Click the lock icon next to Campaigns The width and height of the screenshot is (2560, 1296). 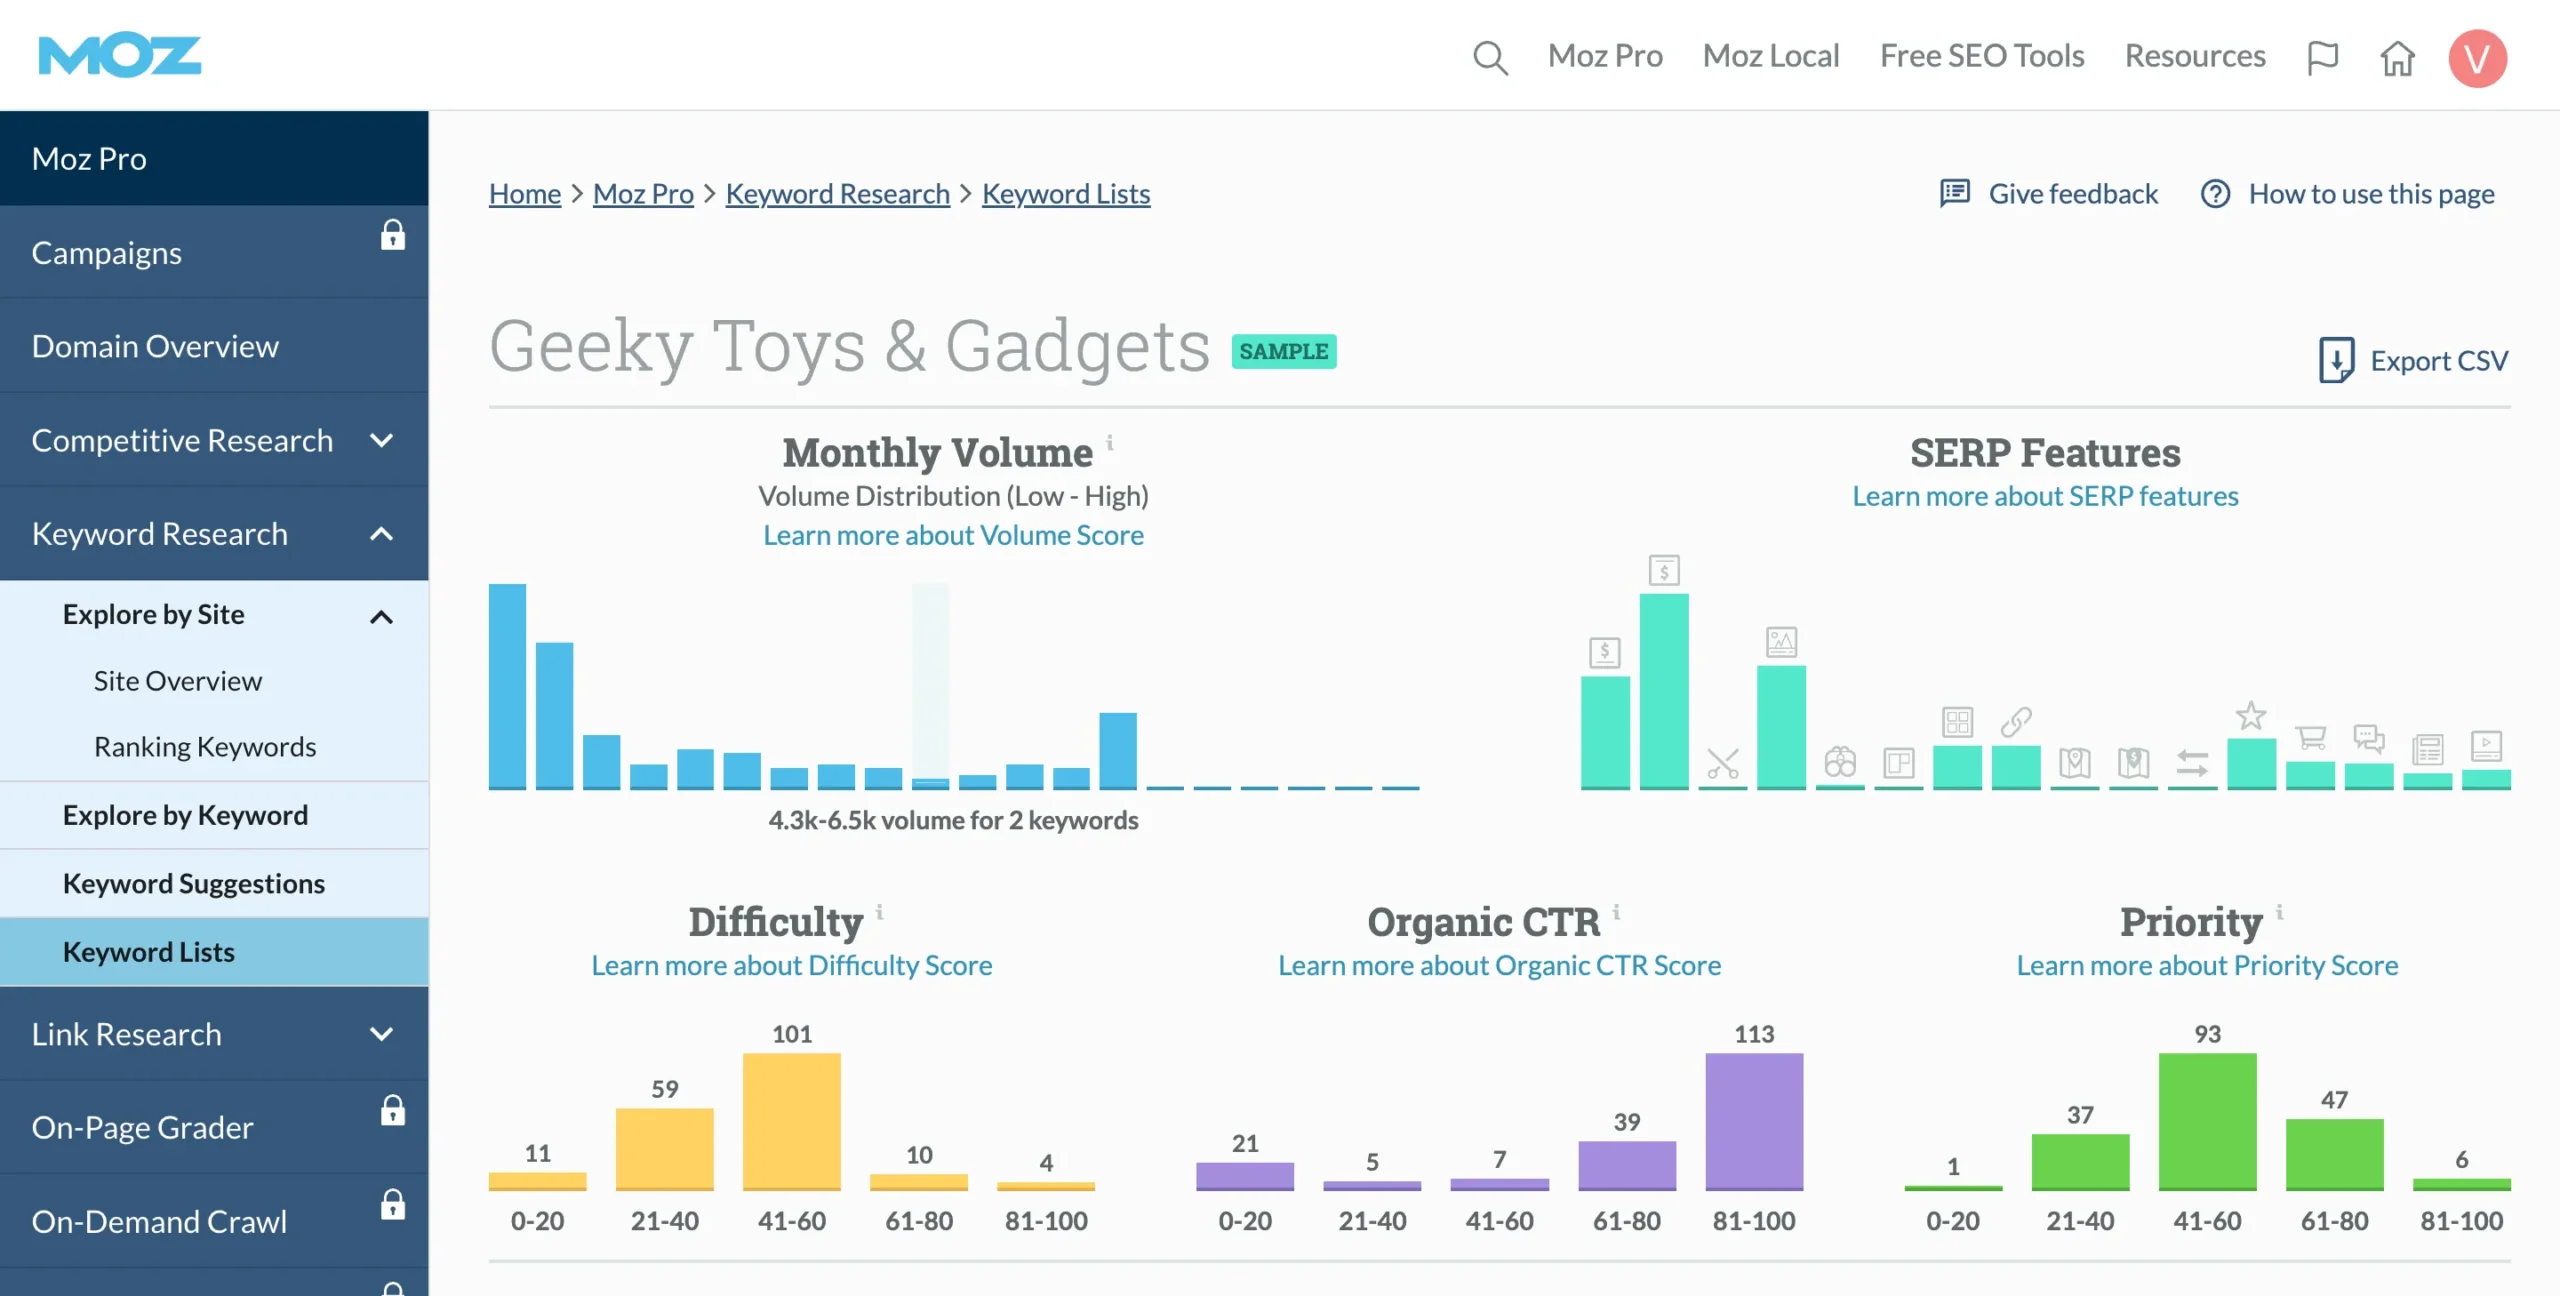pos(393,236)
